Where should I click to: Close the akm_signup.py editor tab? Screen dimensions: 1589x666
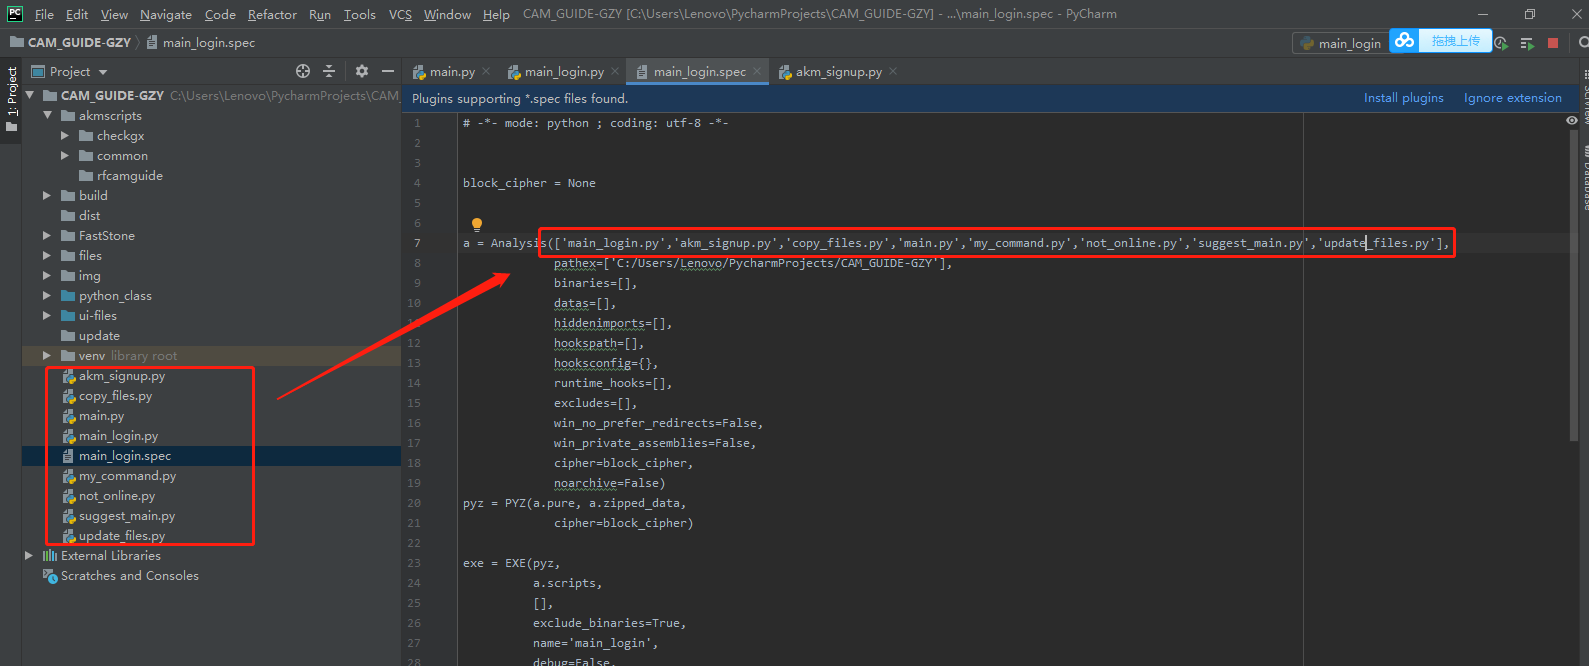click(893, 71)
